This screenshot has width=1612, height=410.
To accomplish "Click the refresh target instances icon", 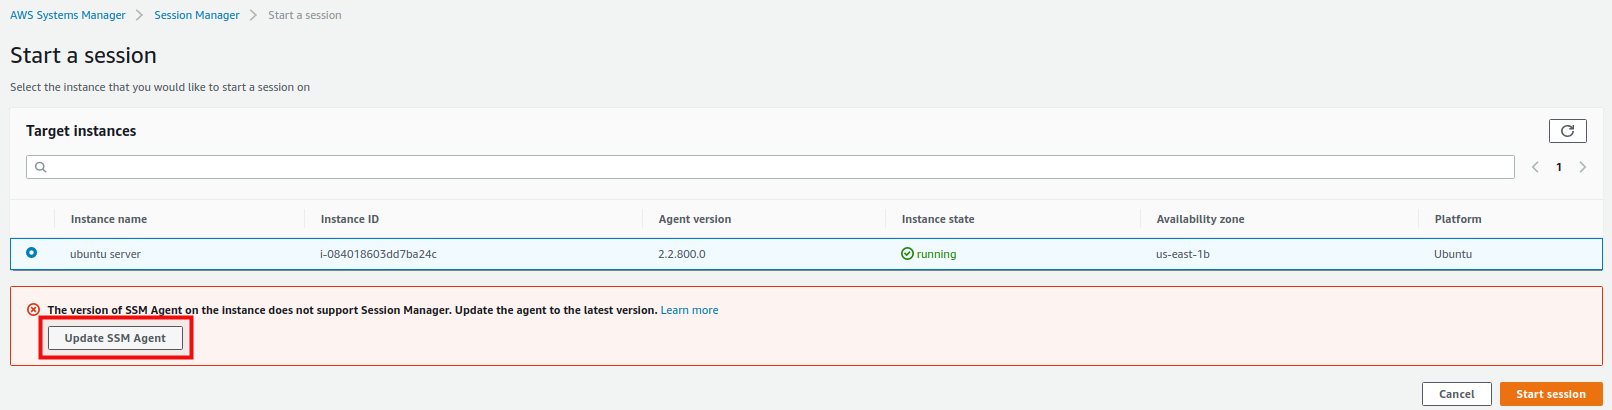I will (1567, 131).
